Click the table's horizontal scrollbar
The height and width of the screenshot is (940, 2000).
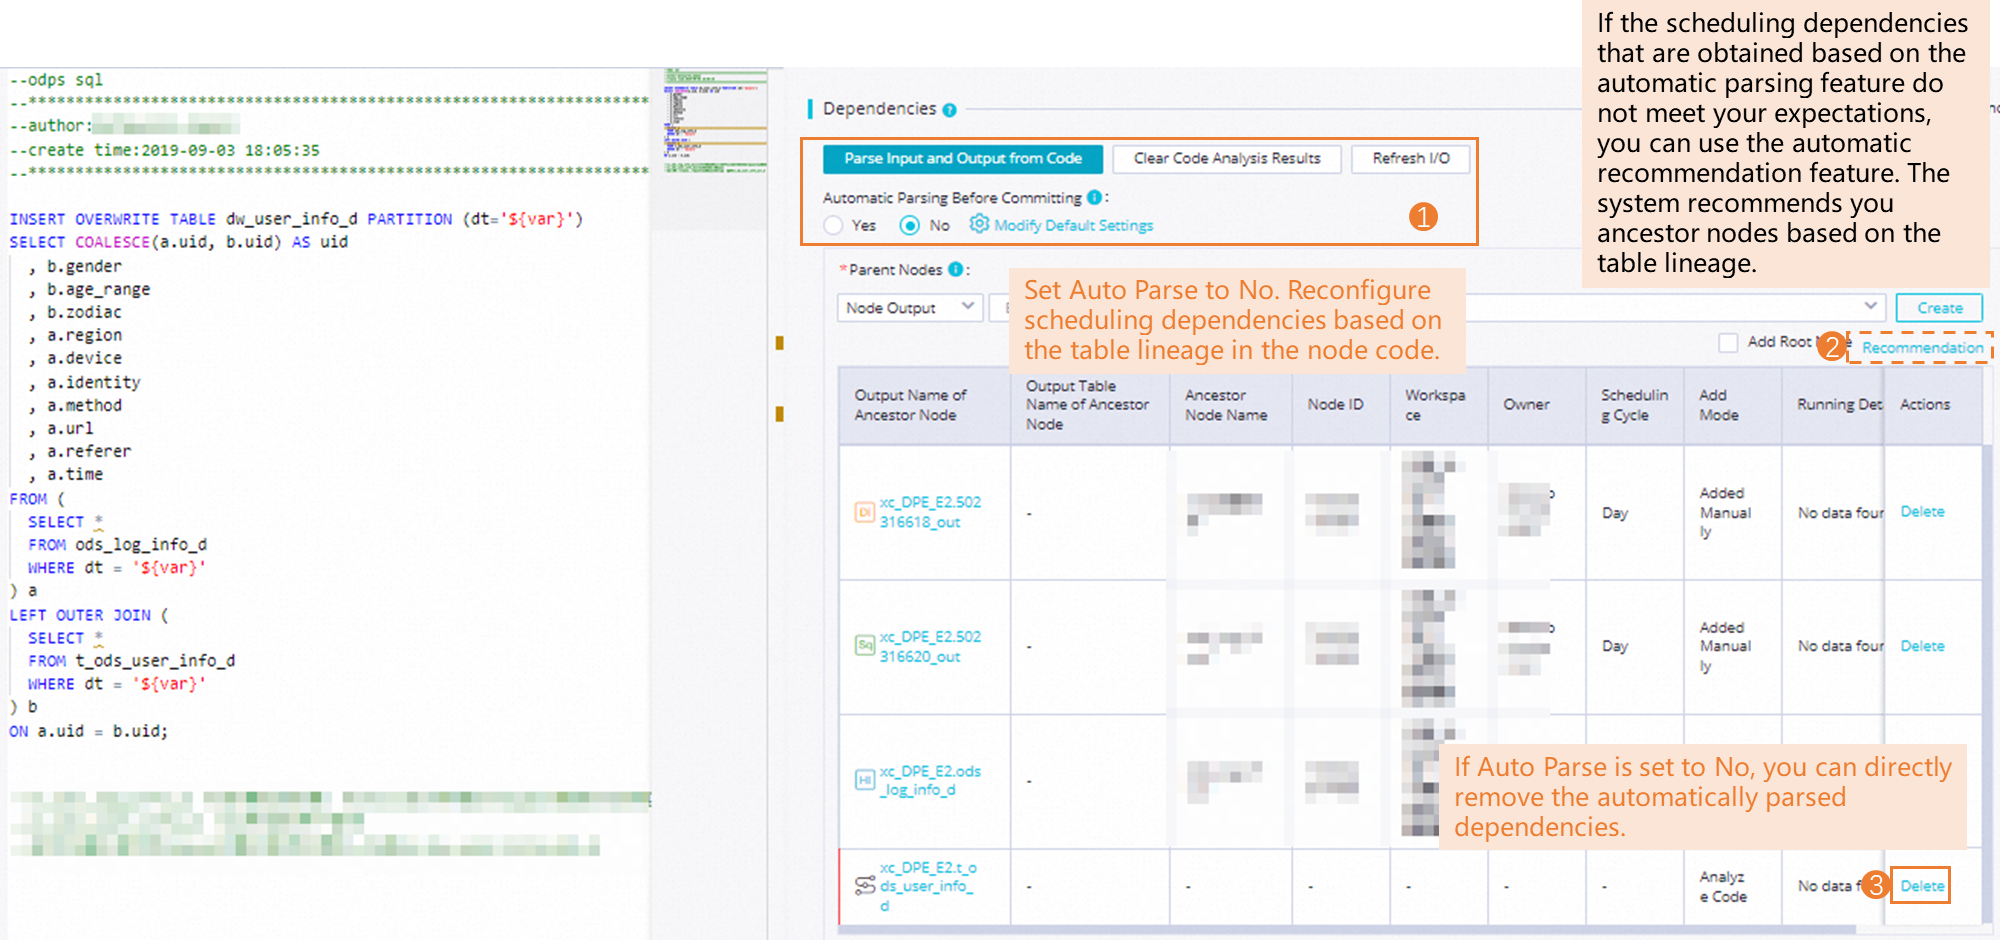click(x=1347, y=930)
